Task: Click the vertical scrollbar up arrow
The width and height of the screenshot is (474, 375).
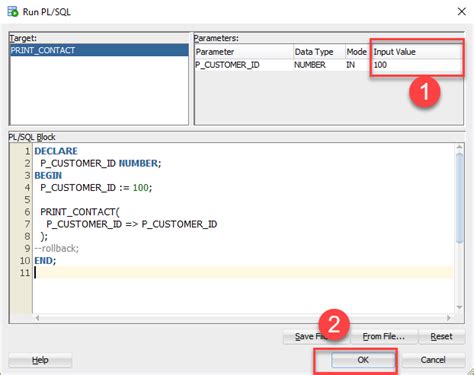Action: click(459, 147)
